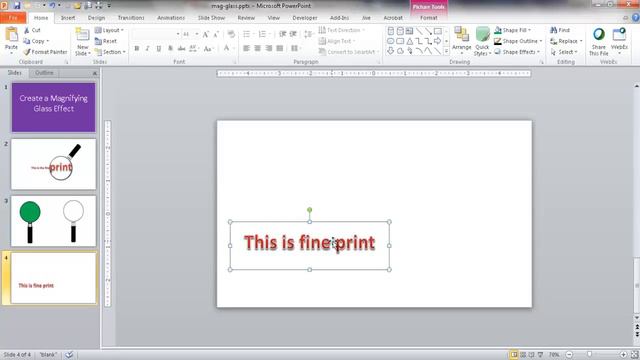Switch to the Outline pane tab
This screenshot has width=640, height=360.
pos(44,73)
